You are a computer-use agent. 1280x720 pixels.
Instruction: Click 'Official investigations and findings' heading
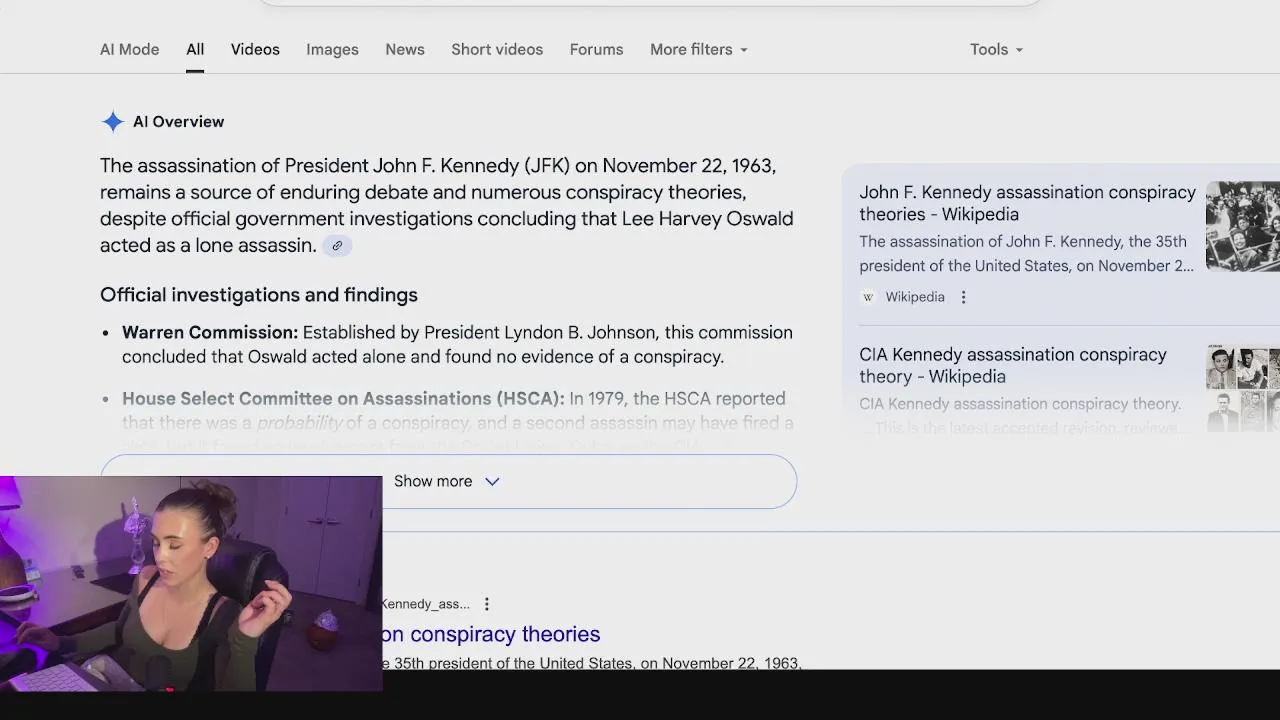259,295
